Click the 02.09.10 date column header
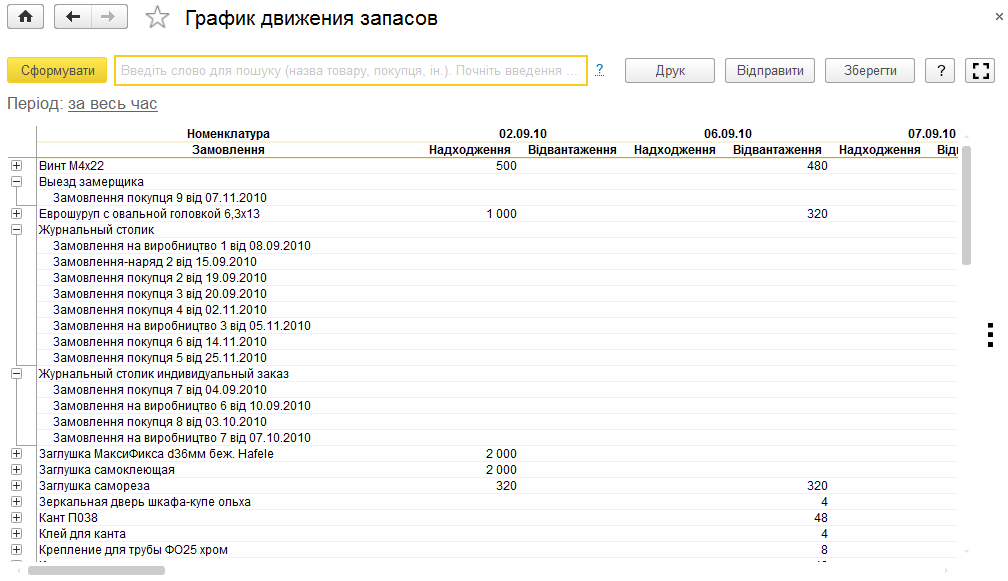Image resolution: width=1008 pixels, height=581 pixels. [x=523, y=134]
